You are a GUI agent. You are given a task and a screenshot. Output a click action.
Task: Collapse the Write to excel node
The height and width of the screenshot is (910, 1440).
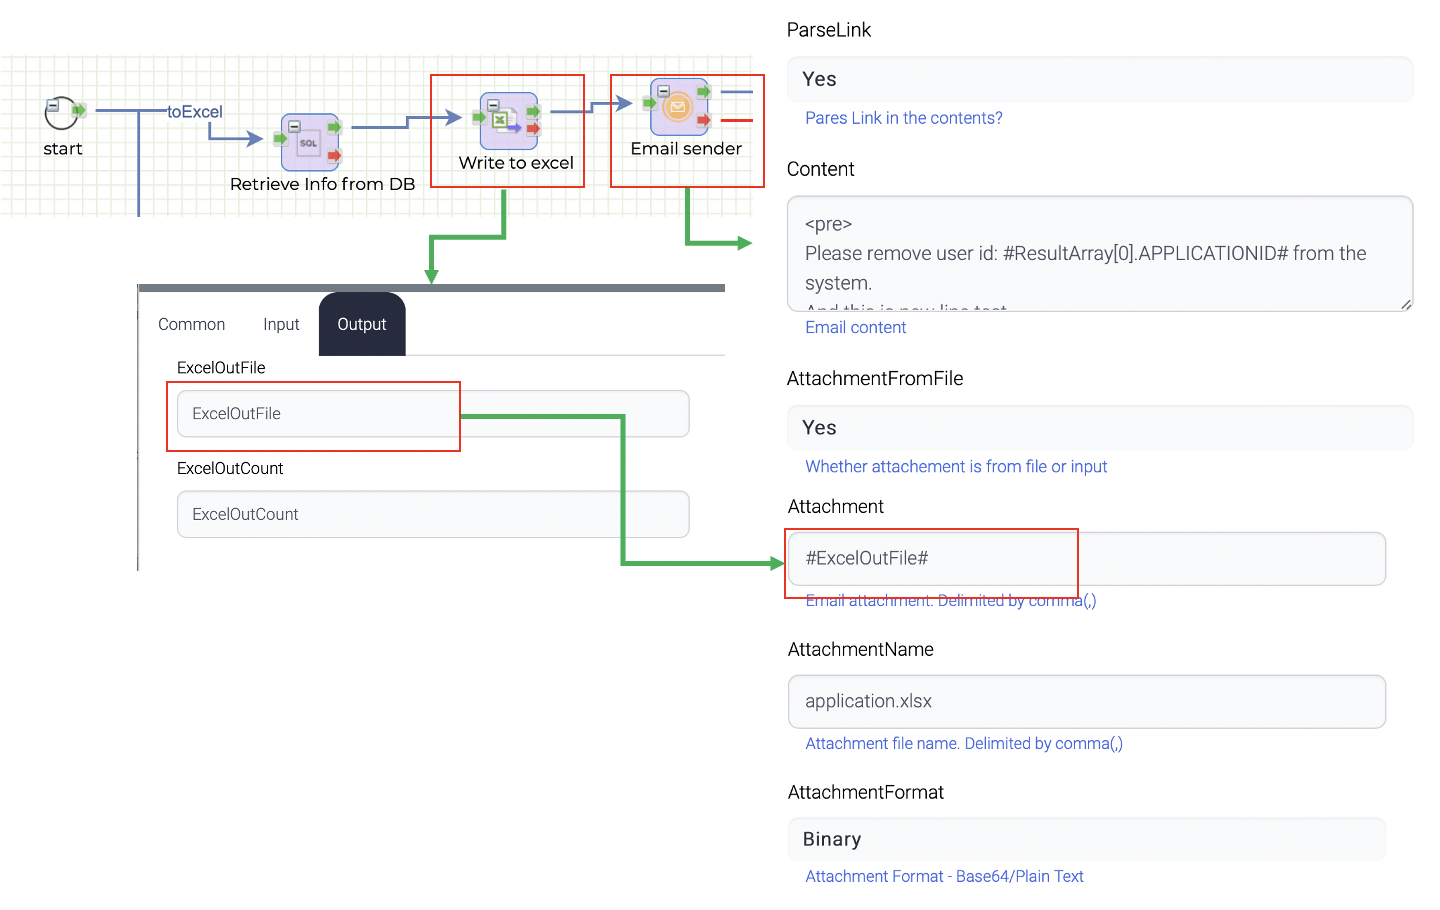tap(493, 105)
